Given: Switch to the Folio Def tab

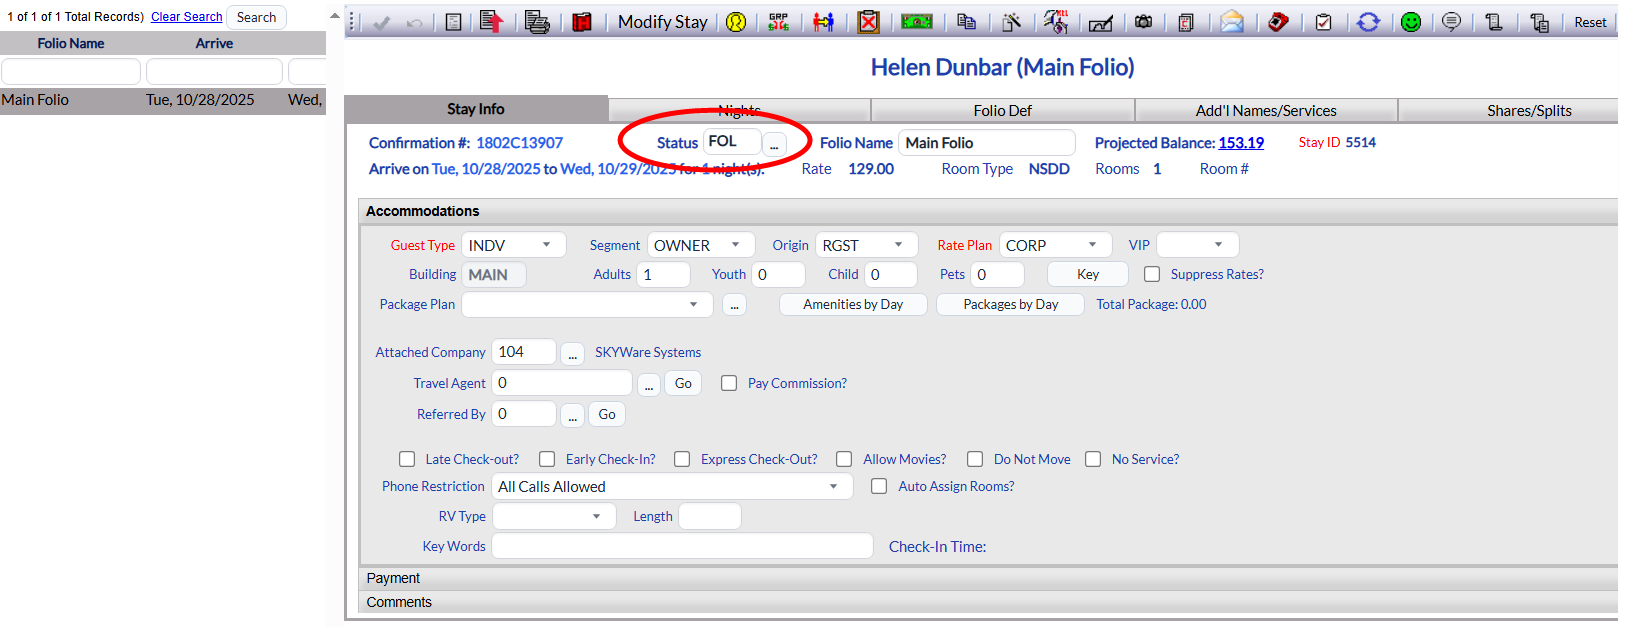Looking at the screenshot, I should pos(1002,110).
